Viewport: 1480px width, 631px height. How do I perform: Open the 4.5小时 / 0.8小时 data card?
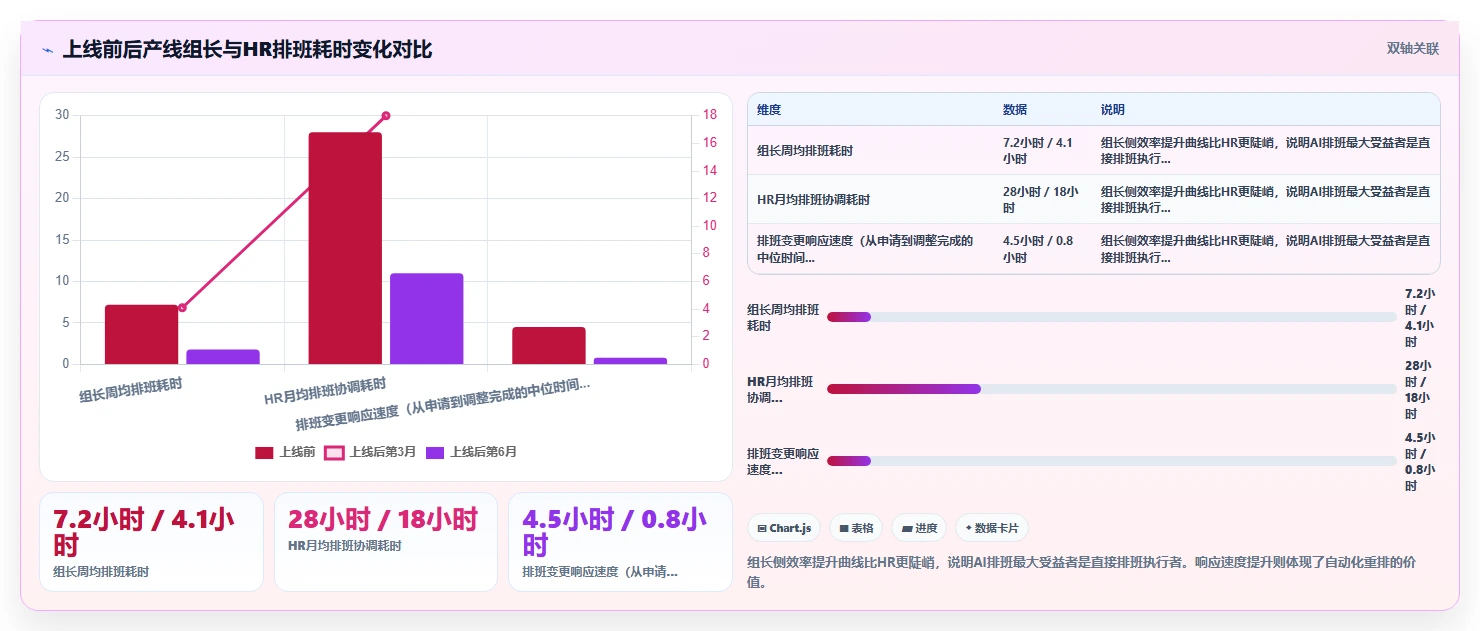[x=620, y=542]
